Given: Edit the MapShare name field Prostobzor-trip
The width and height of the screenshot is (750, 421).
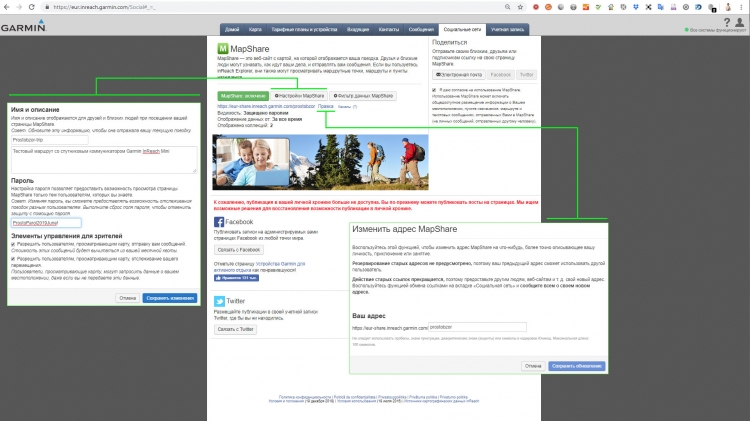Looking at the screenshot, I should [x=50, y=140].
